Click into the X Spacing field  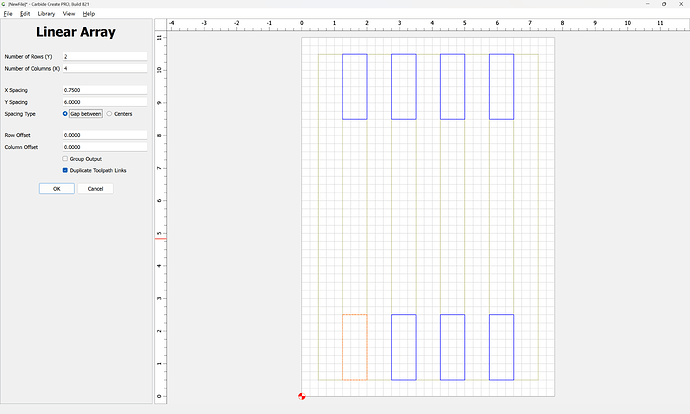(104, 91)
